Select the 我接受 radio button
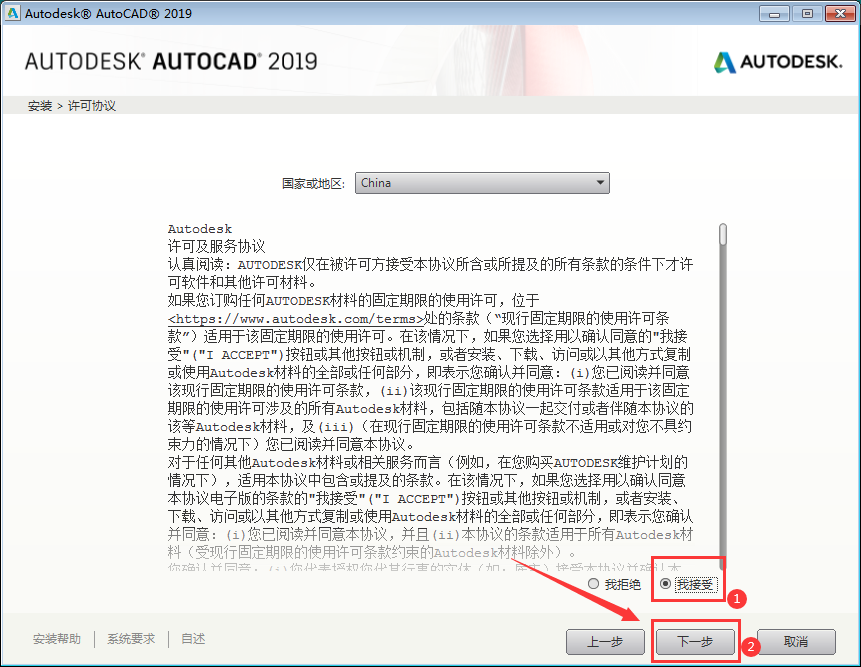This screenshot has height=667, width=861. 666,584
